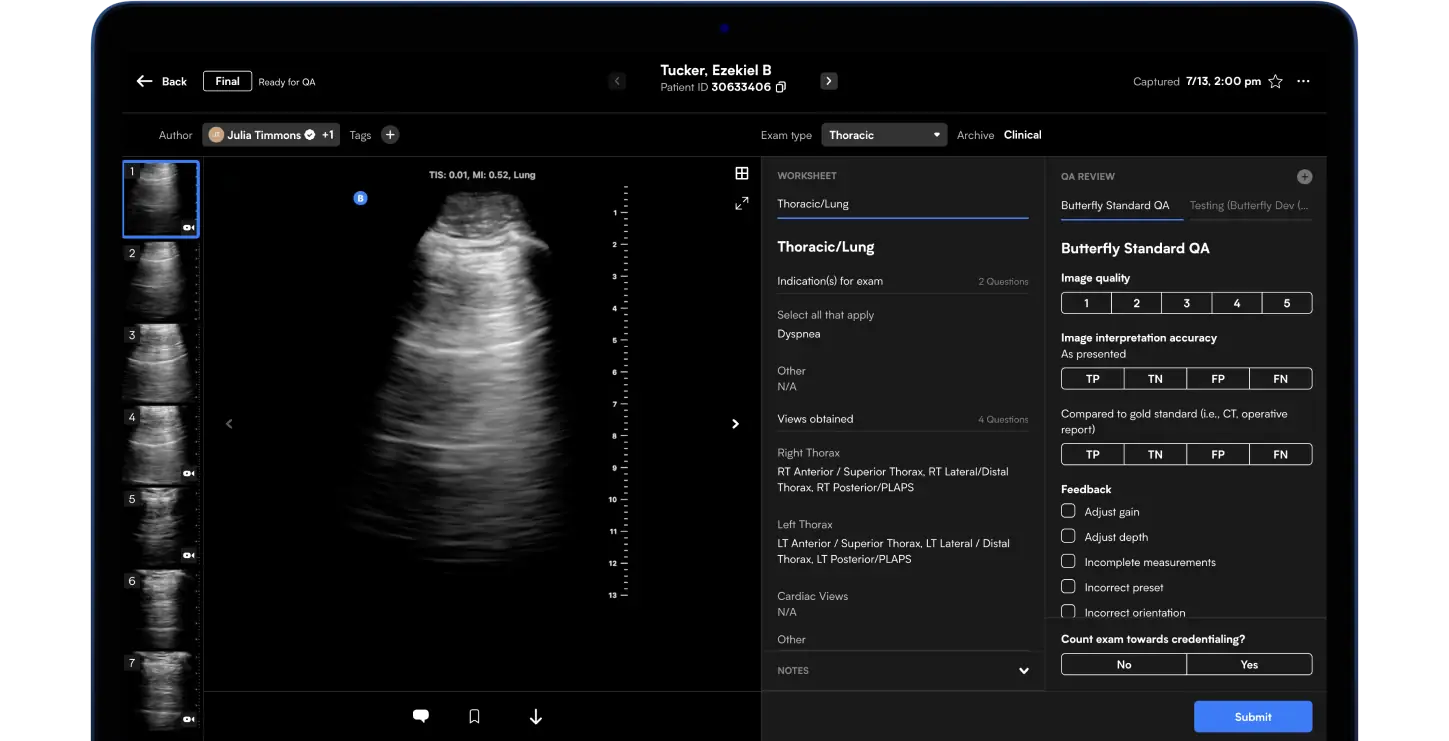This screenshot has width=1449, height=741.
Task: Add a new tag with plus icon
Action: tap(390, 135)
